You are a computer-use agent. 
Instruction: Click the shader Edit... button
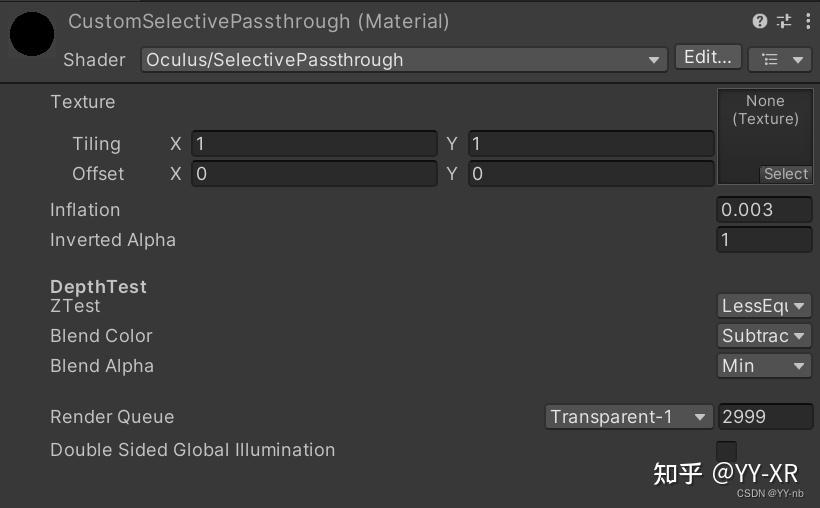pos(708,58)
